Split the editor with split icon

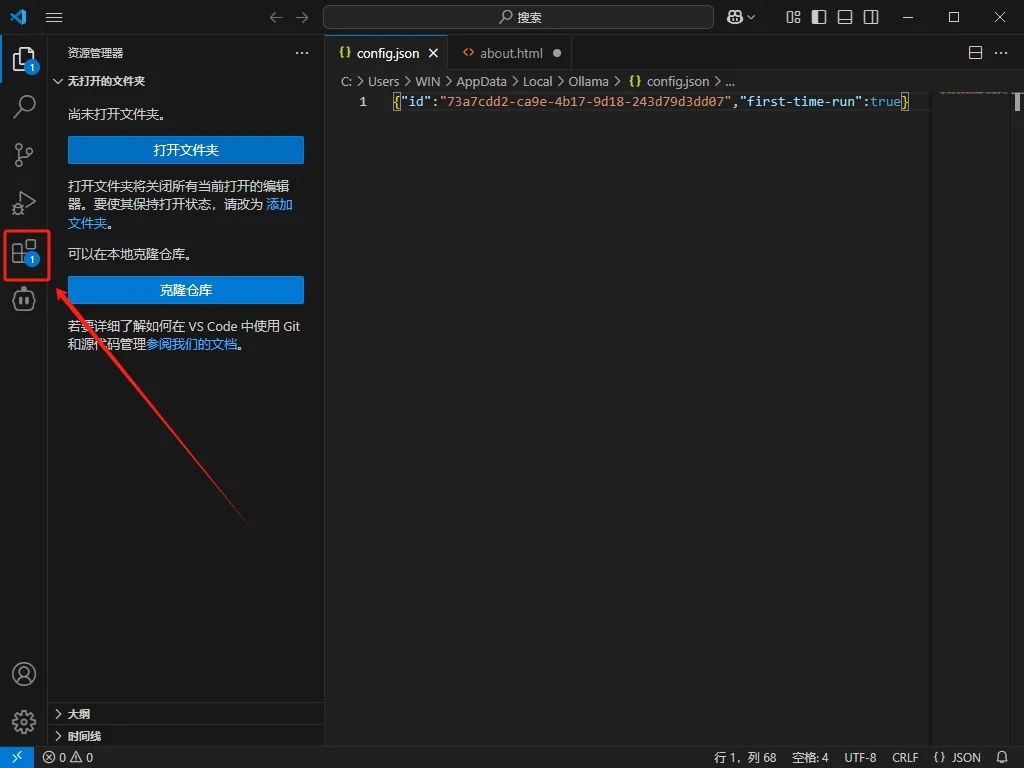[x=975, y=53]
